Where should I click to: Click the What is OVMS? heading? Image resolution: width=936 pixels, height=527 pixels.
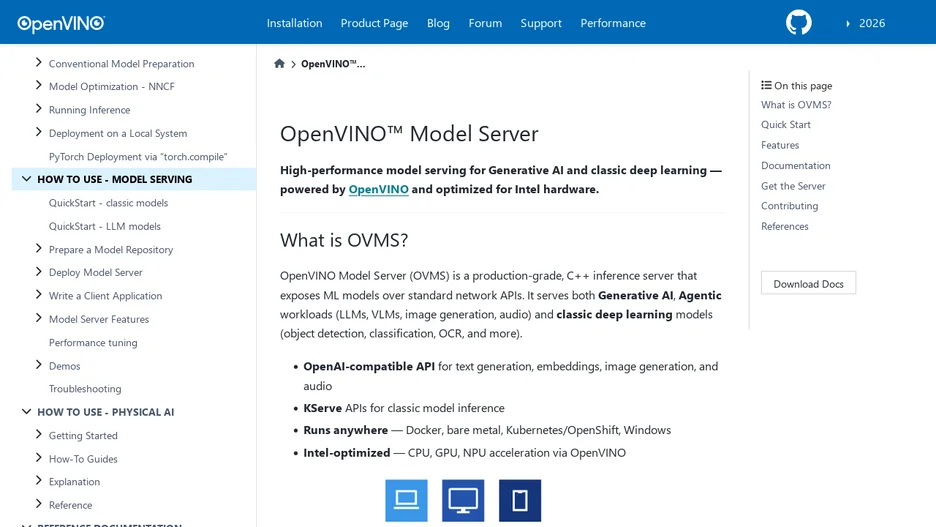coord(344,240)
